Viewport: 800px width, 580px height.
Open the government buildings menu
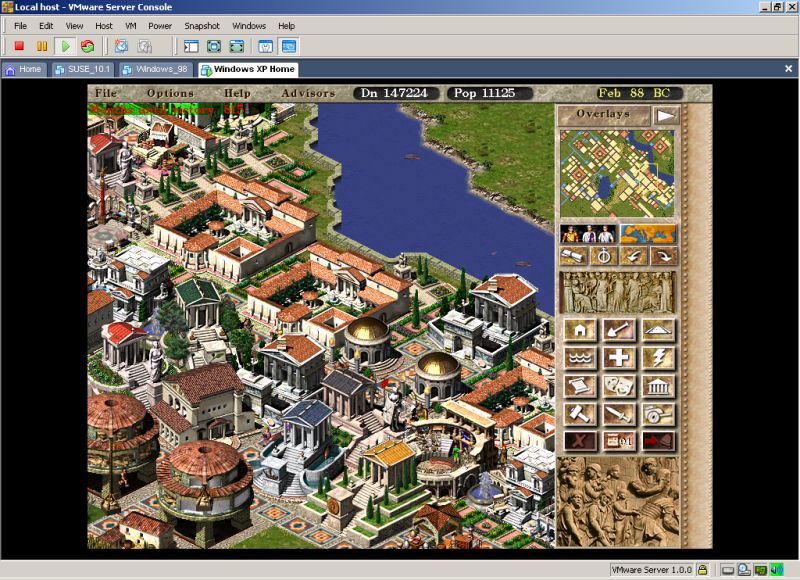[658, 386]
